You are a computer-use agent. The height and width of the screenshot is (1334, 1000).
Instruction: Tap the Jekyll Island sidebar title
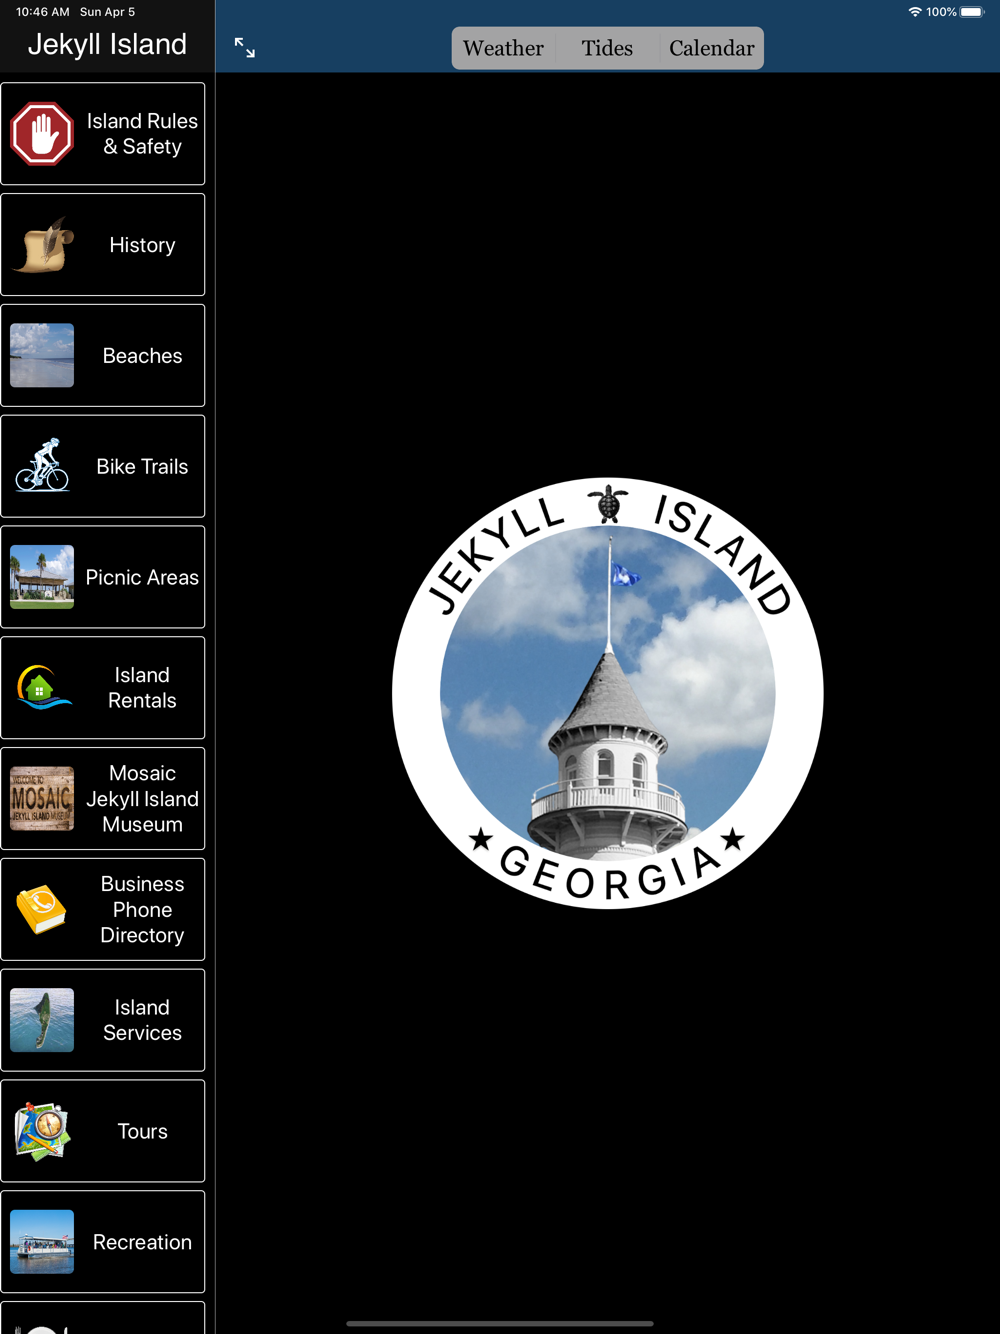tap(107, 44)
